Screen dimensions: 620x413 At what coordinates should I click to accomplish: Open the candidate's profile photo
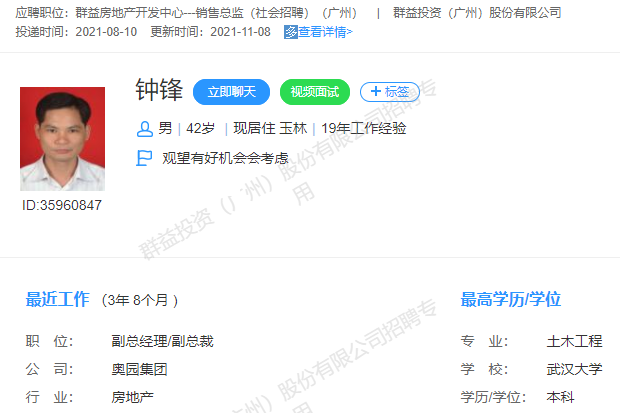coord(62,139)
